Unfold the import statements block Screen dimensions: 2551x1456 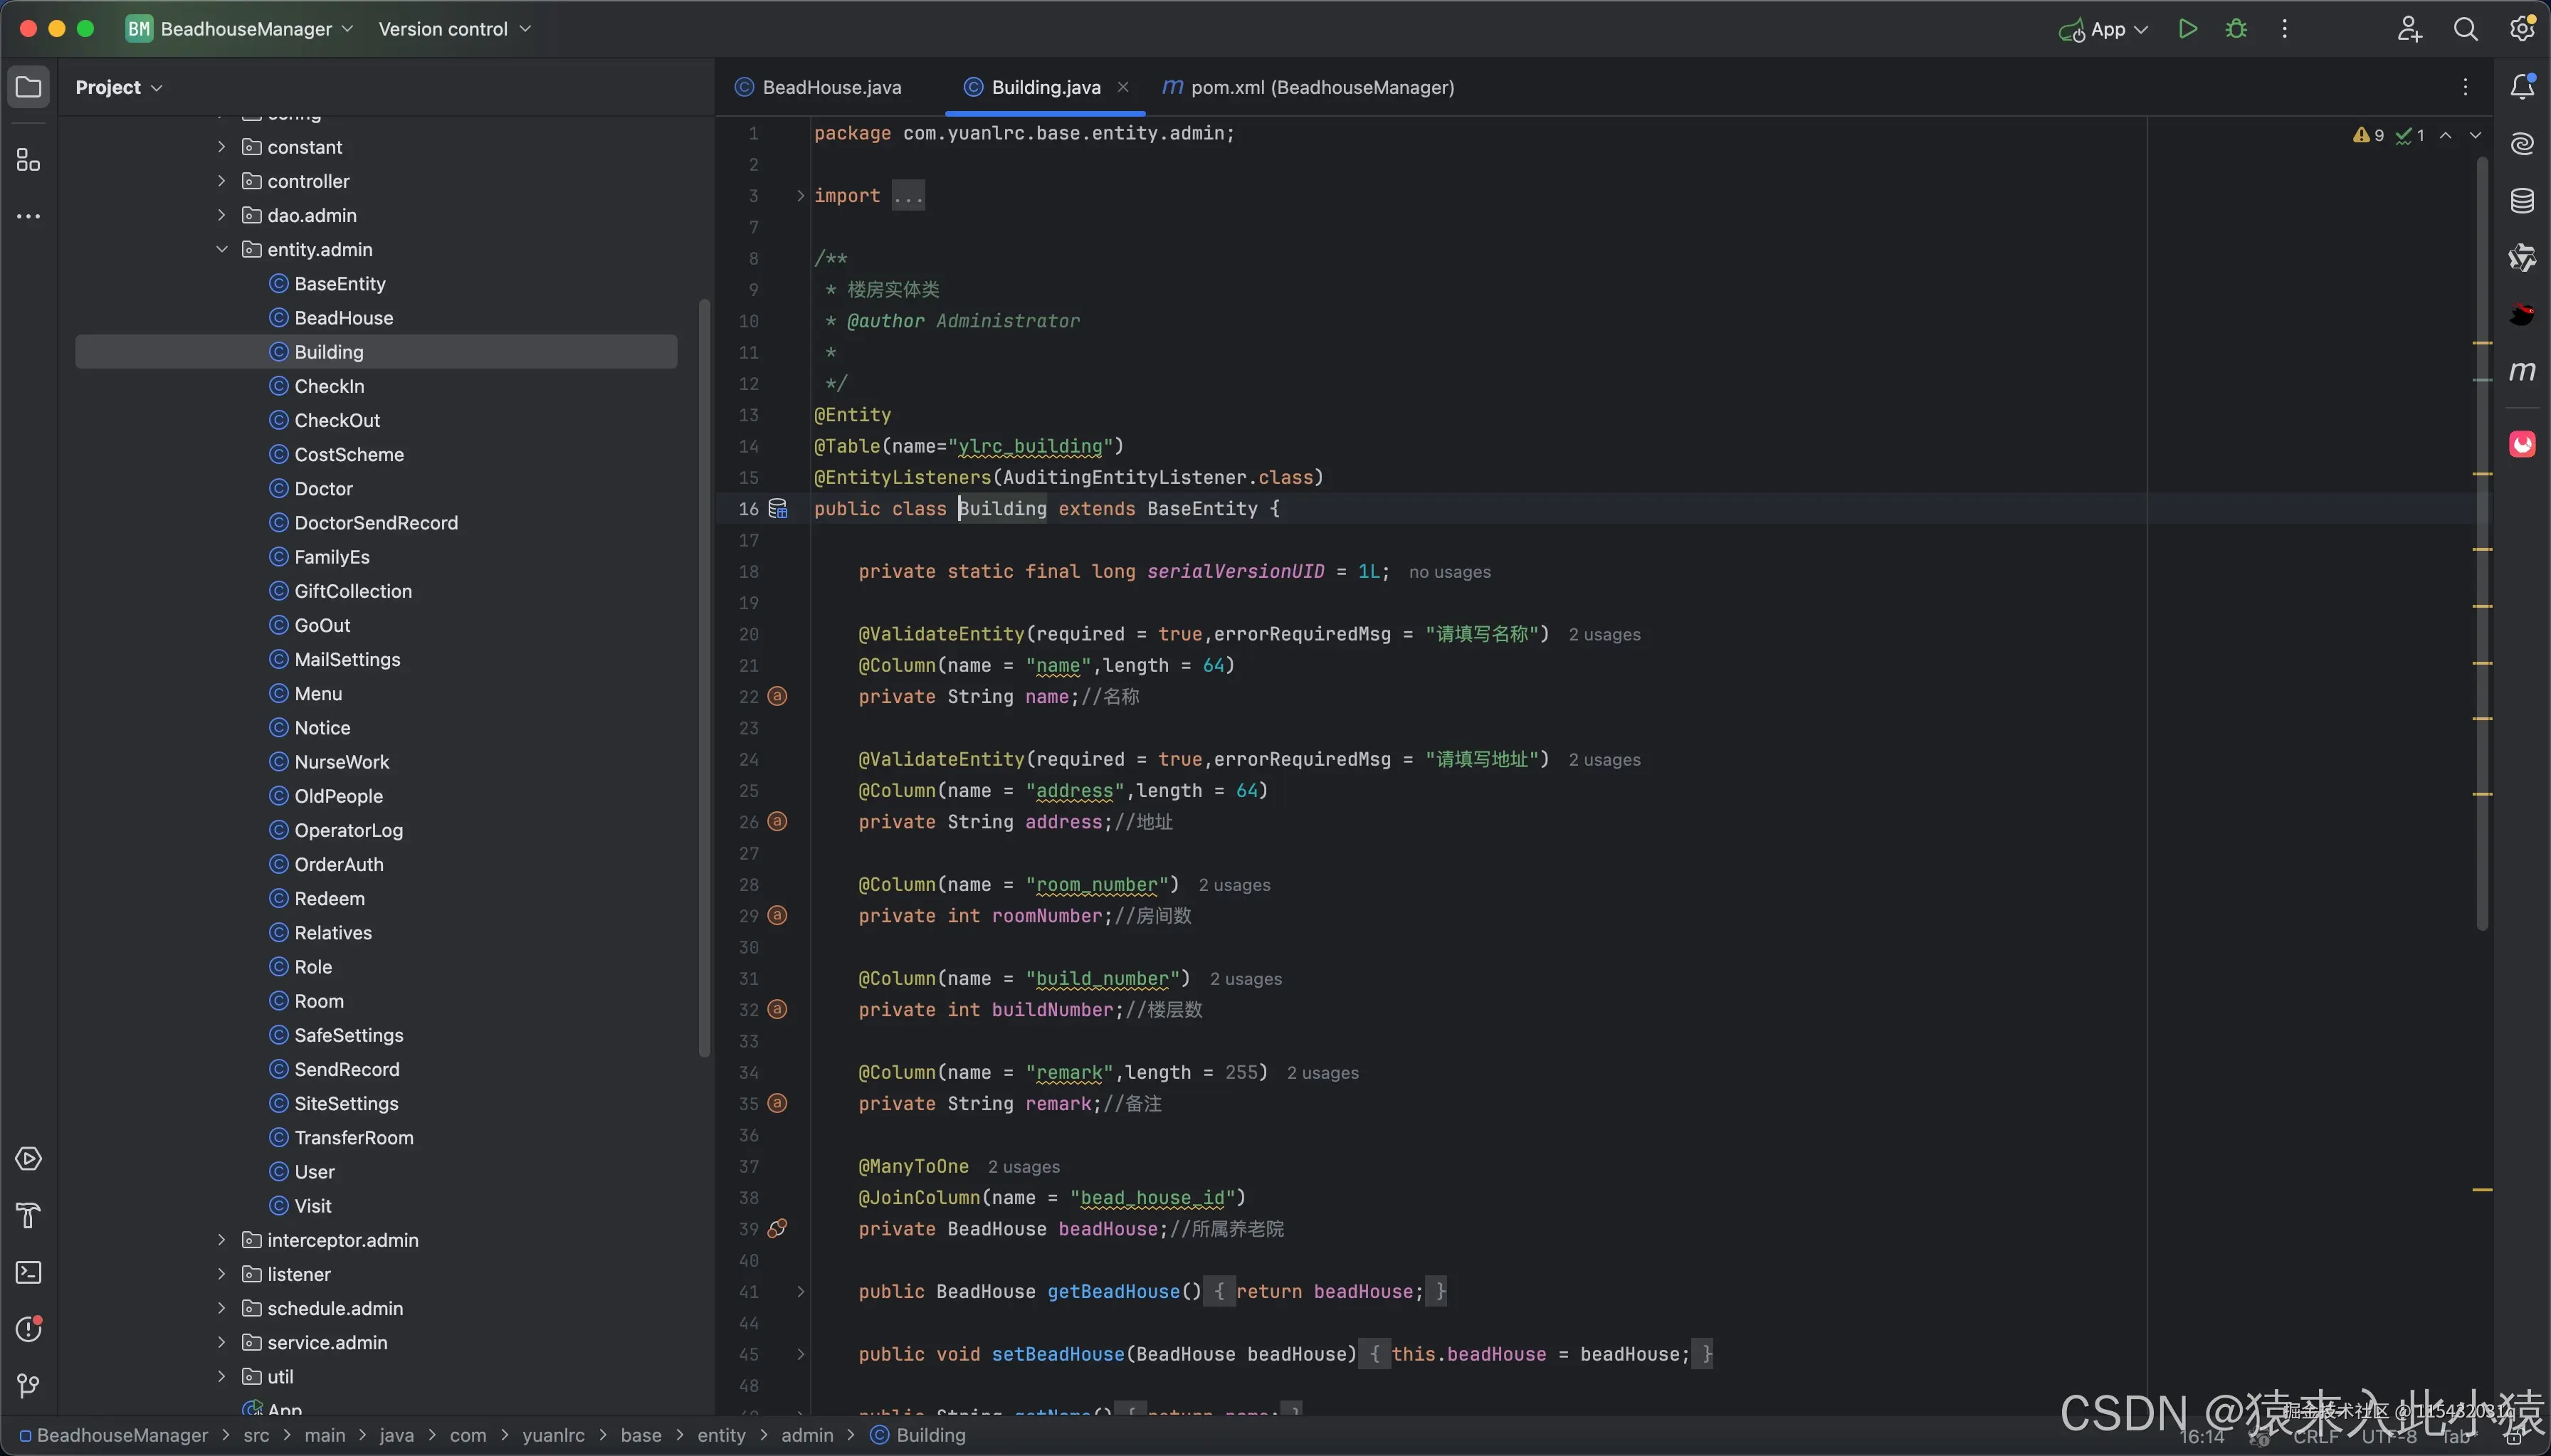click(x=800, y=196)
